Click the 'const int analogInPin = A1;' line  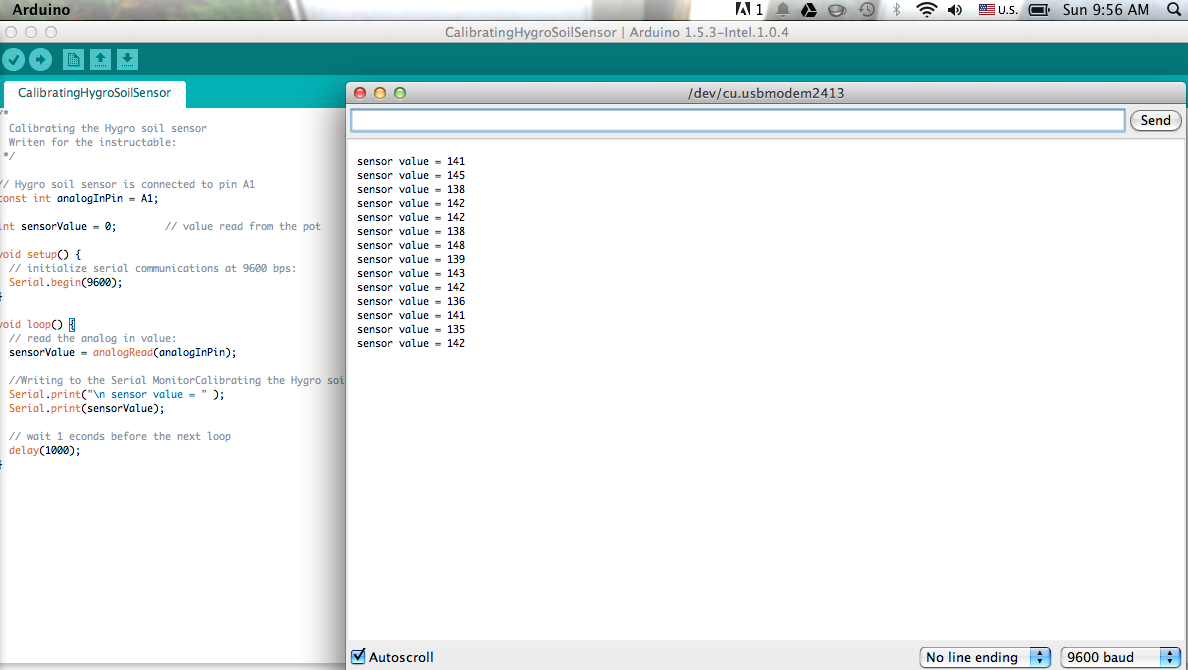tap(80, 199)
